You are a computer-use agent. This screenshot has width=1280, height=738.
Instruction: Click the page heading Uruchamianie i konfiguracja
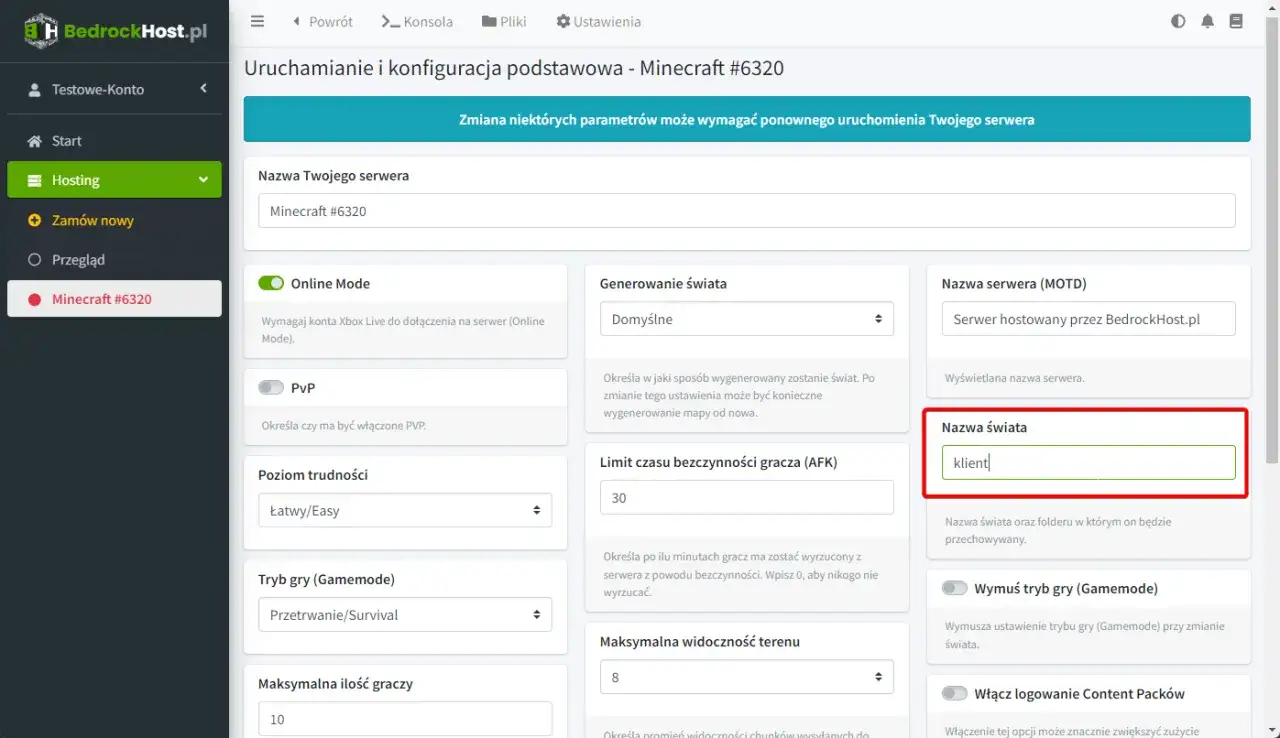tap(514, 68)
